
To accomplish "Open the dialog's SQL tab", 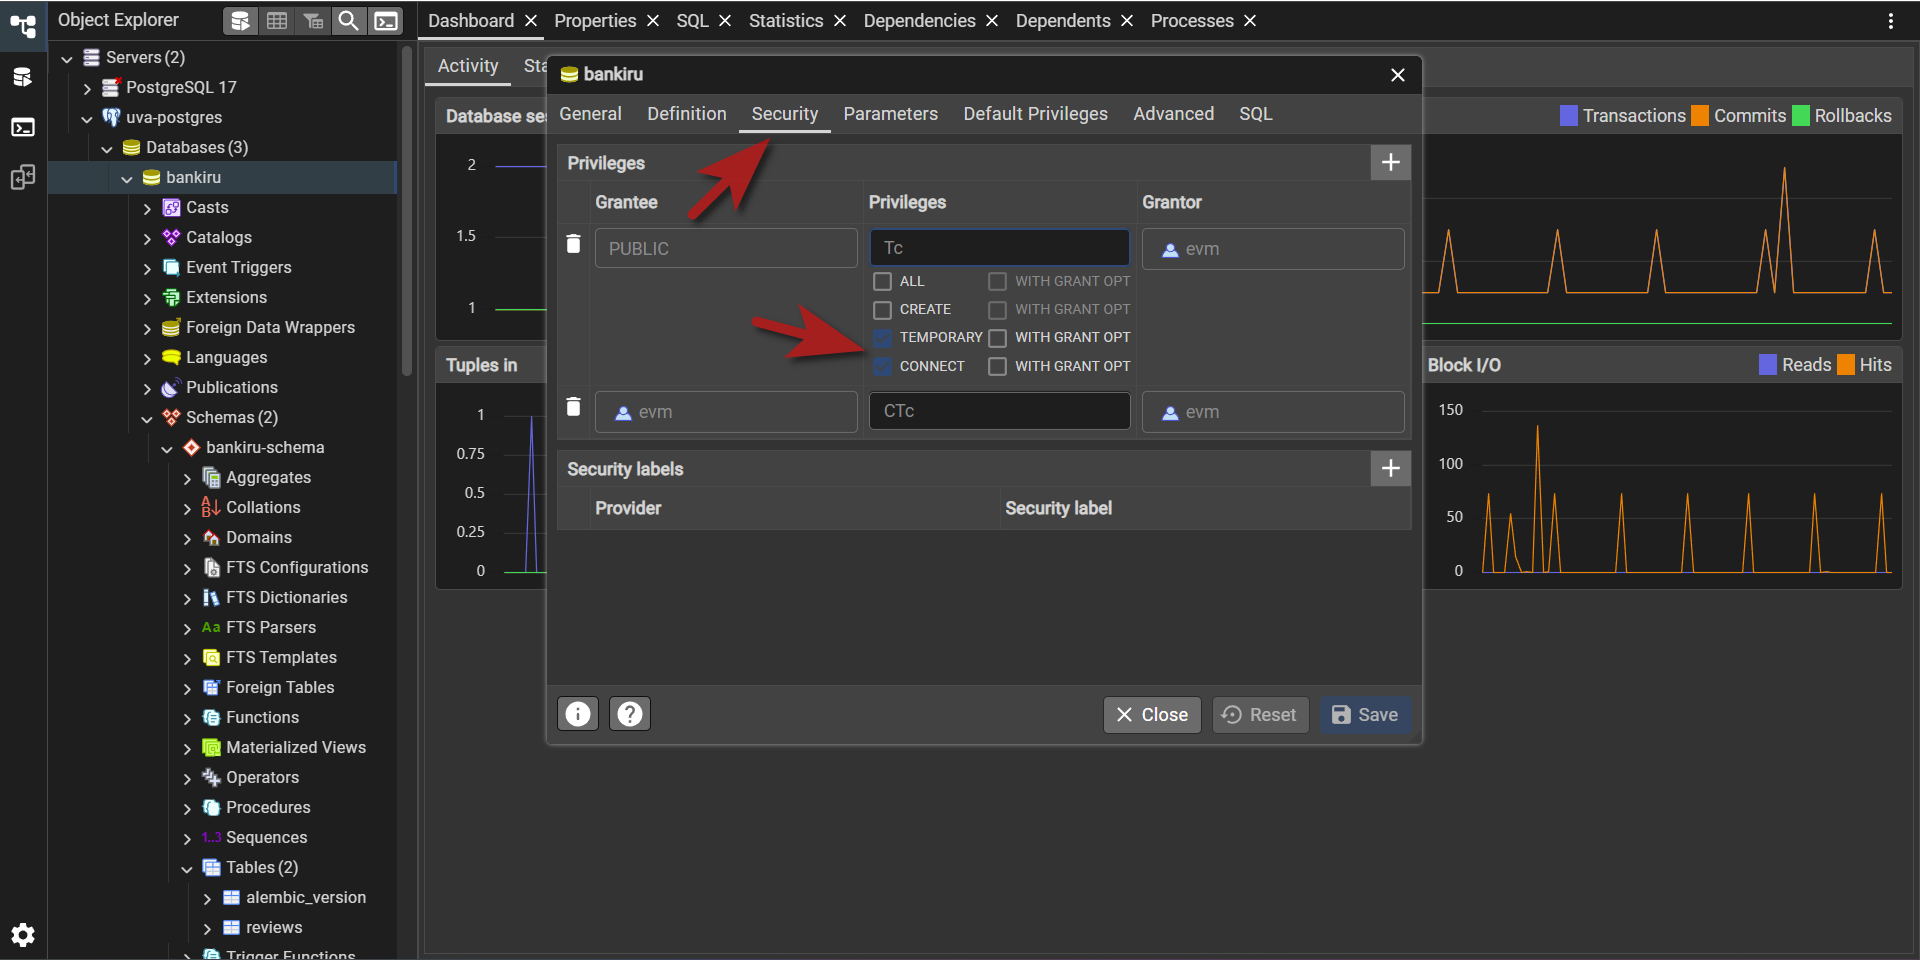I will (x=1255, y=114).
